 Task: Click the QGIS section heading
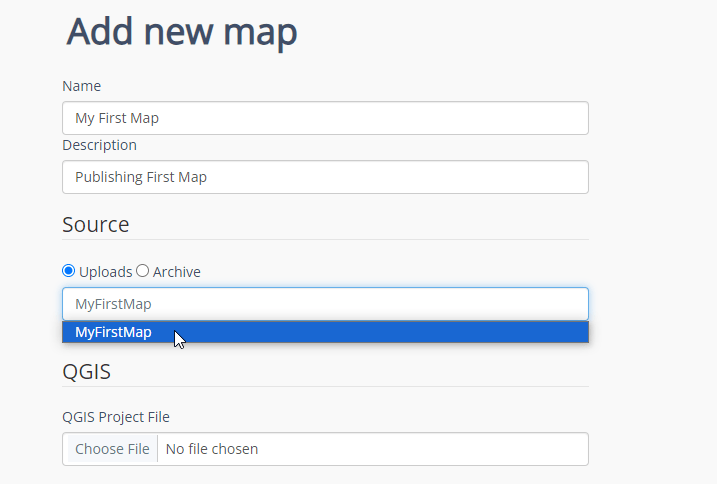(86, 372)
